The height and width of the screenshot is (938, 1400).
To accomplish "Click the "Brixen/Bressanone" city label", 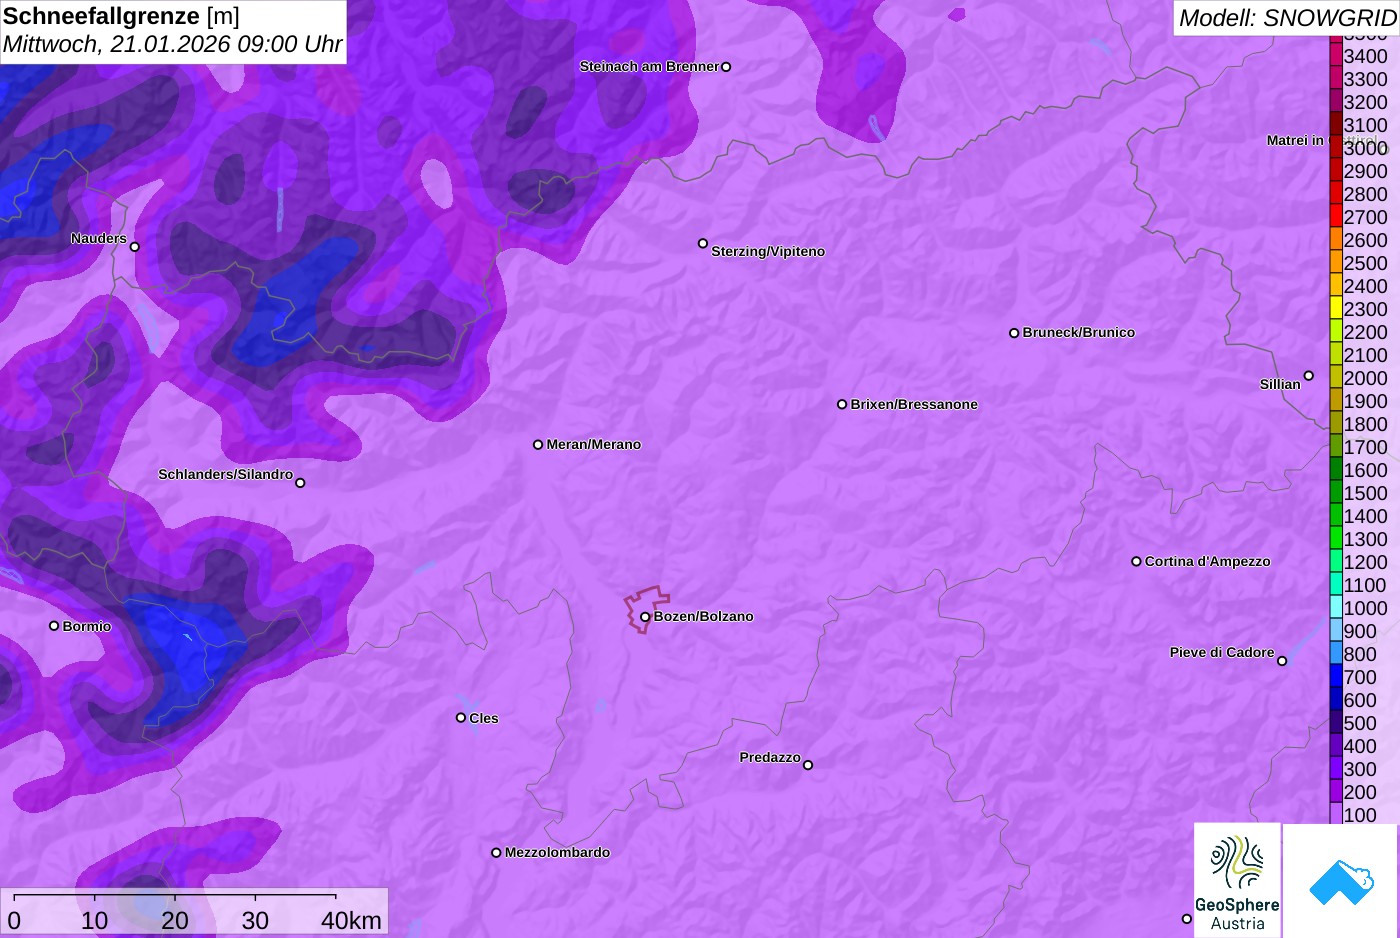I will click(x=914, y=405).
